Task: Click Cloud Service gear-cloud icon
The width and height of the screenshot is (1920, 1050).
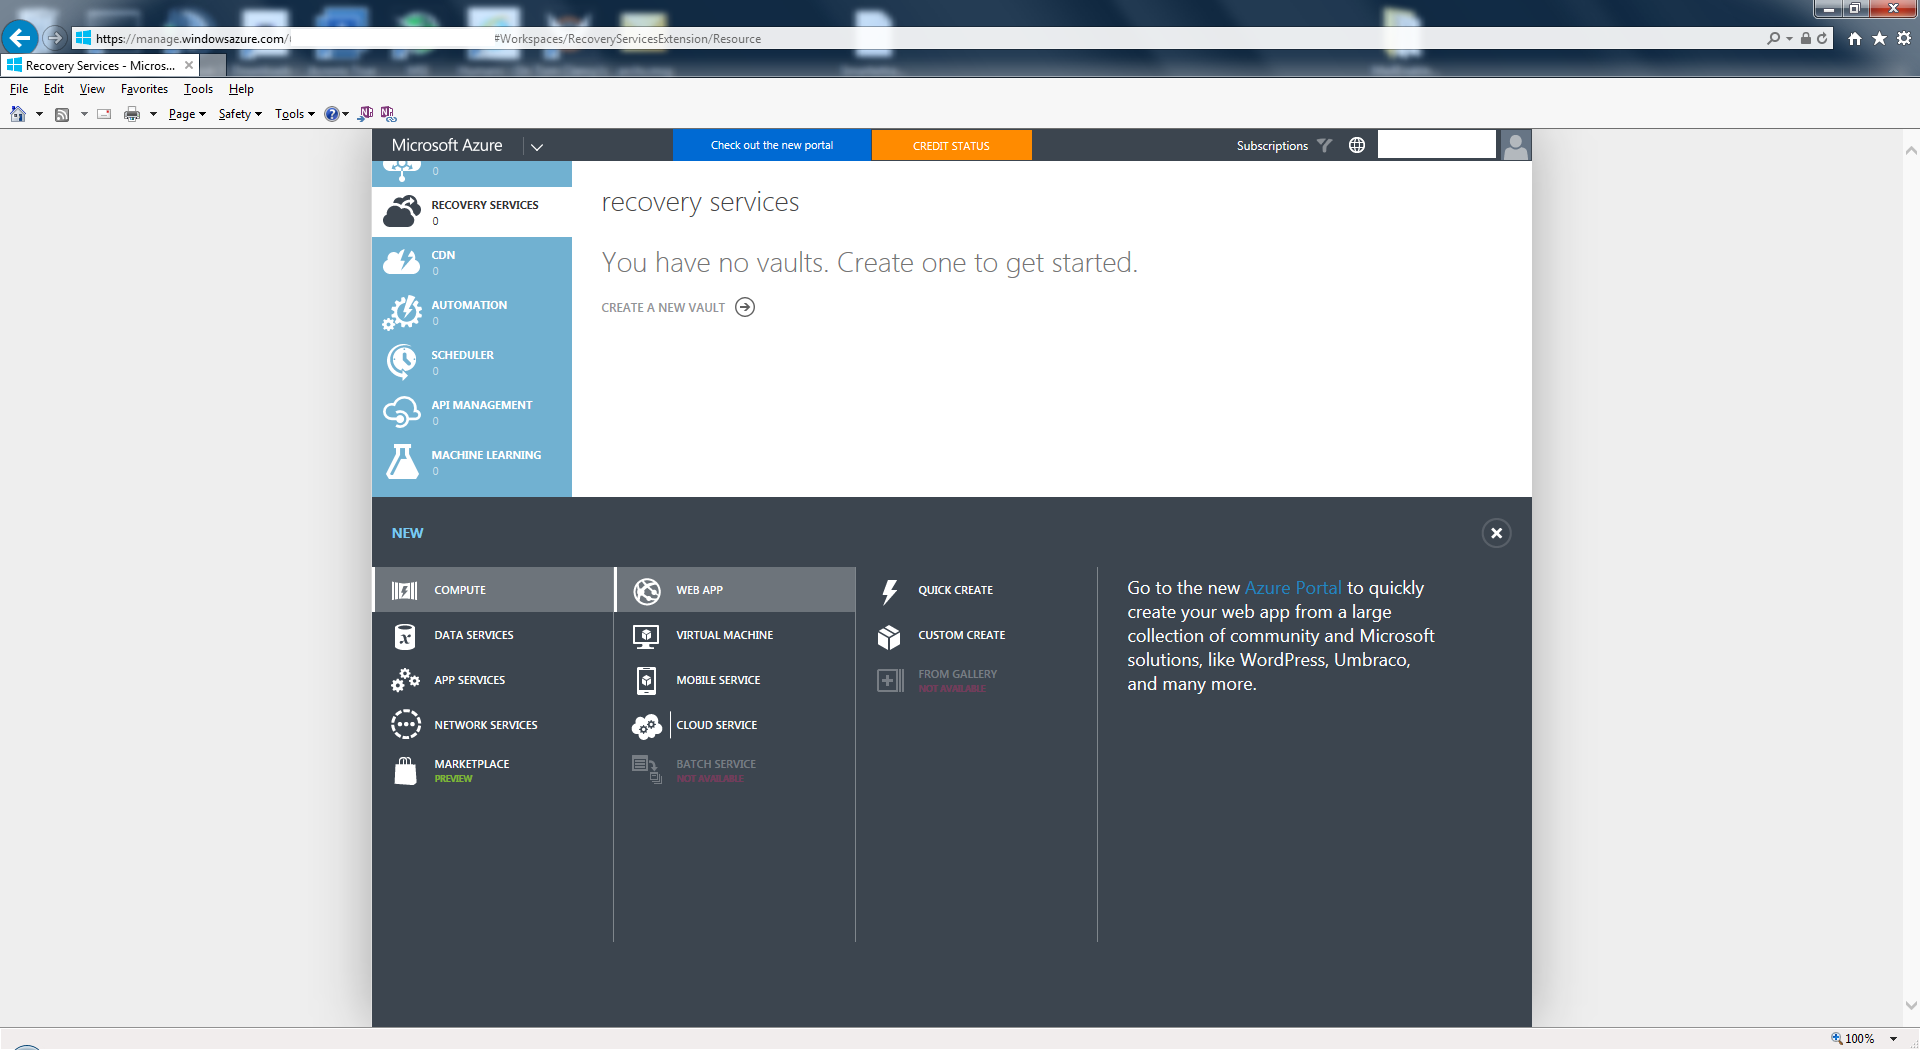Action: tap(647, 726)
